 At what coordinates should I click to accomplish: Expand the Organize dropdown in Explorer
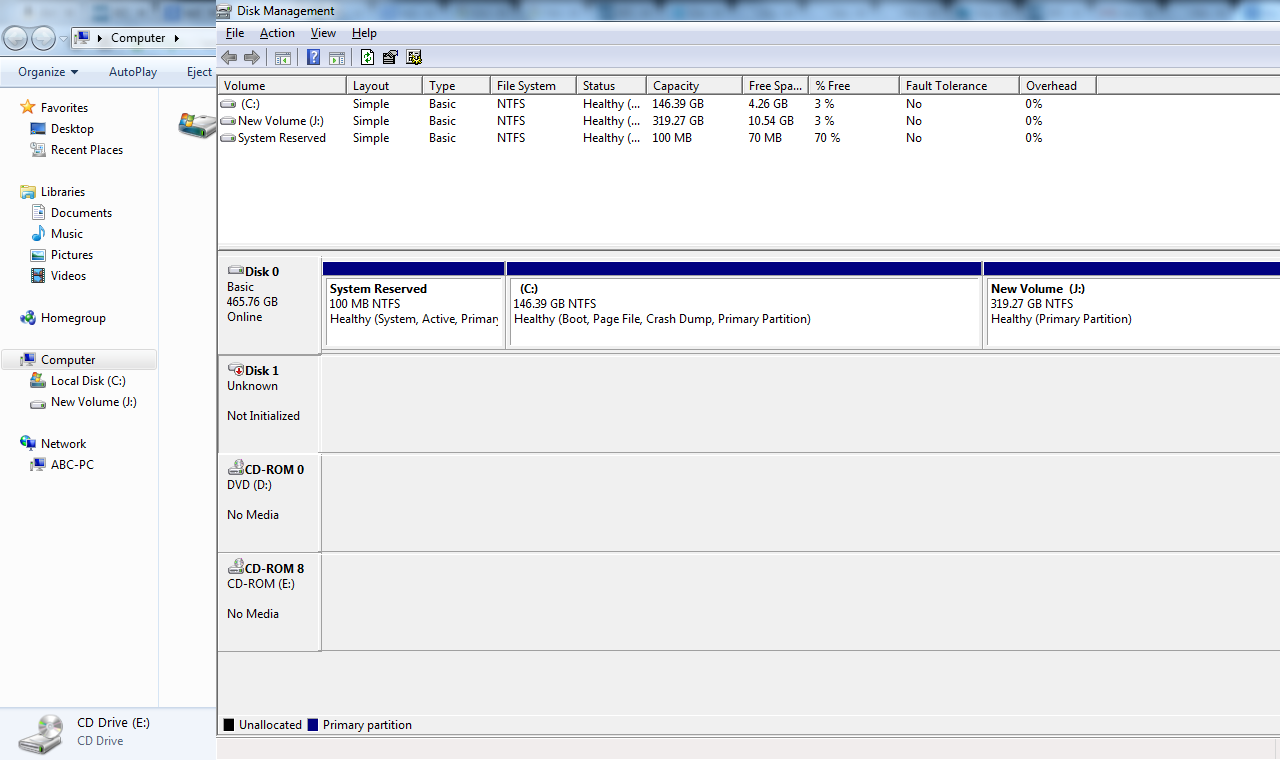coord(48,72)
